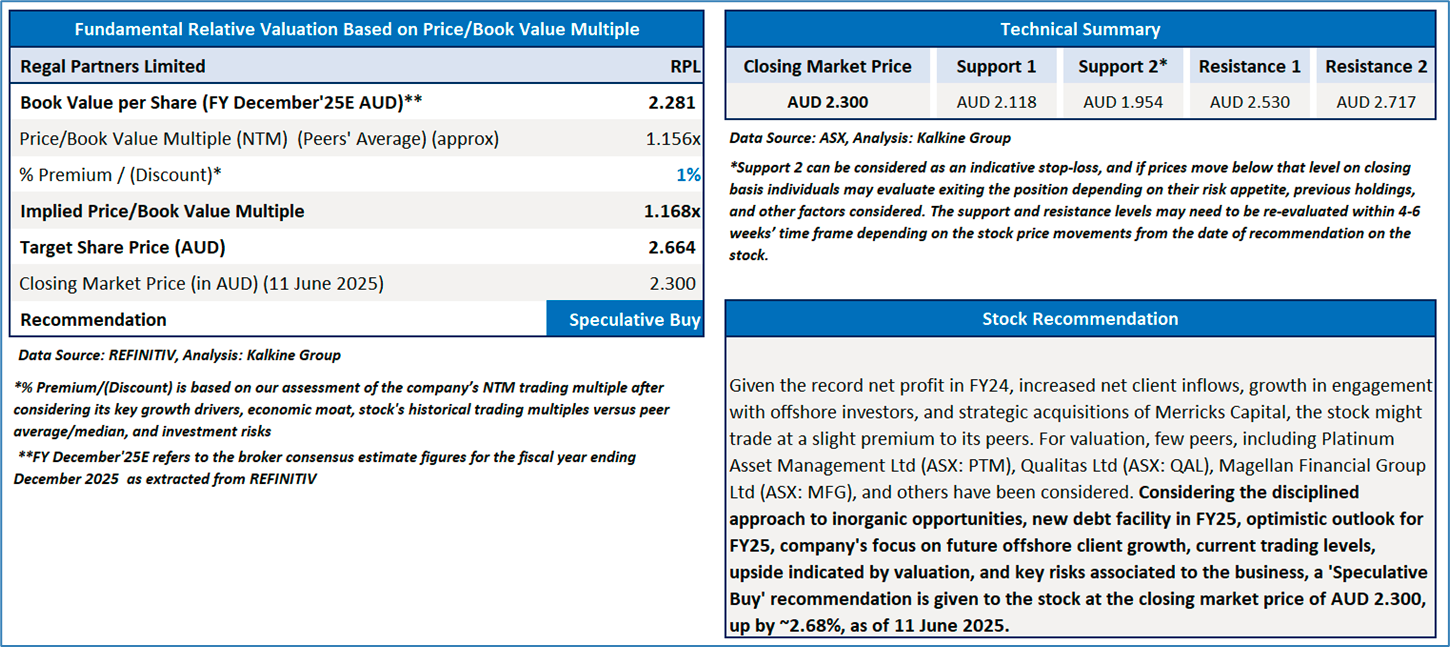Click the Support 2* column header

[x=1122, y=67]
